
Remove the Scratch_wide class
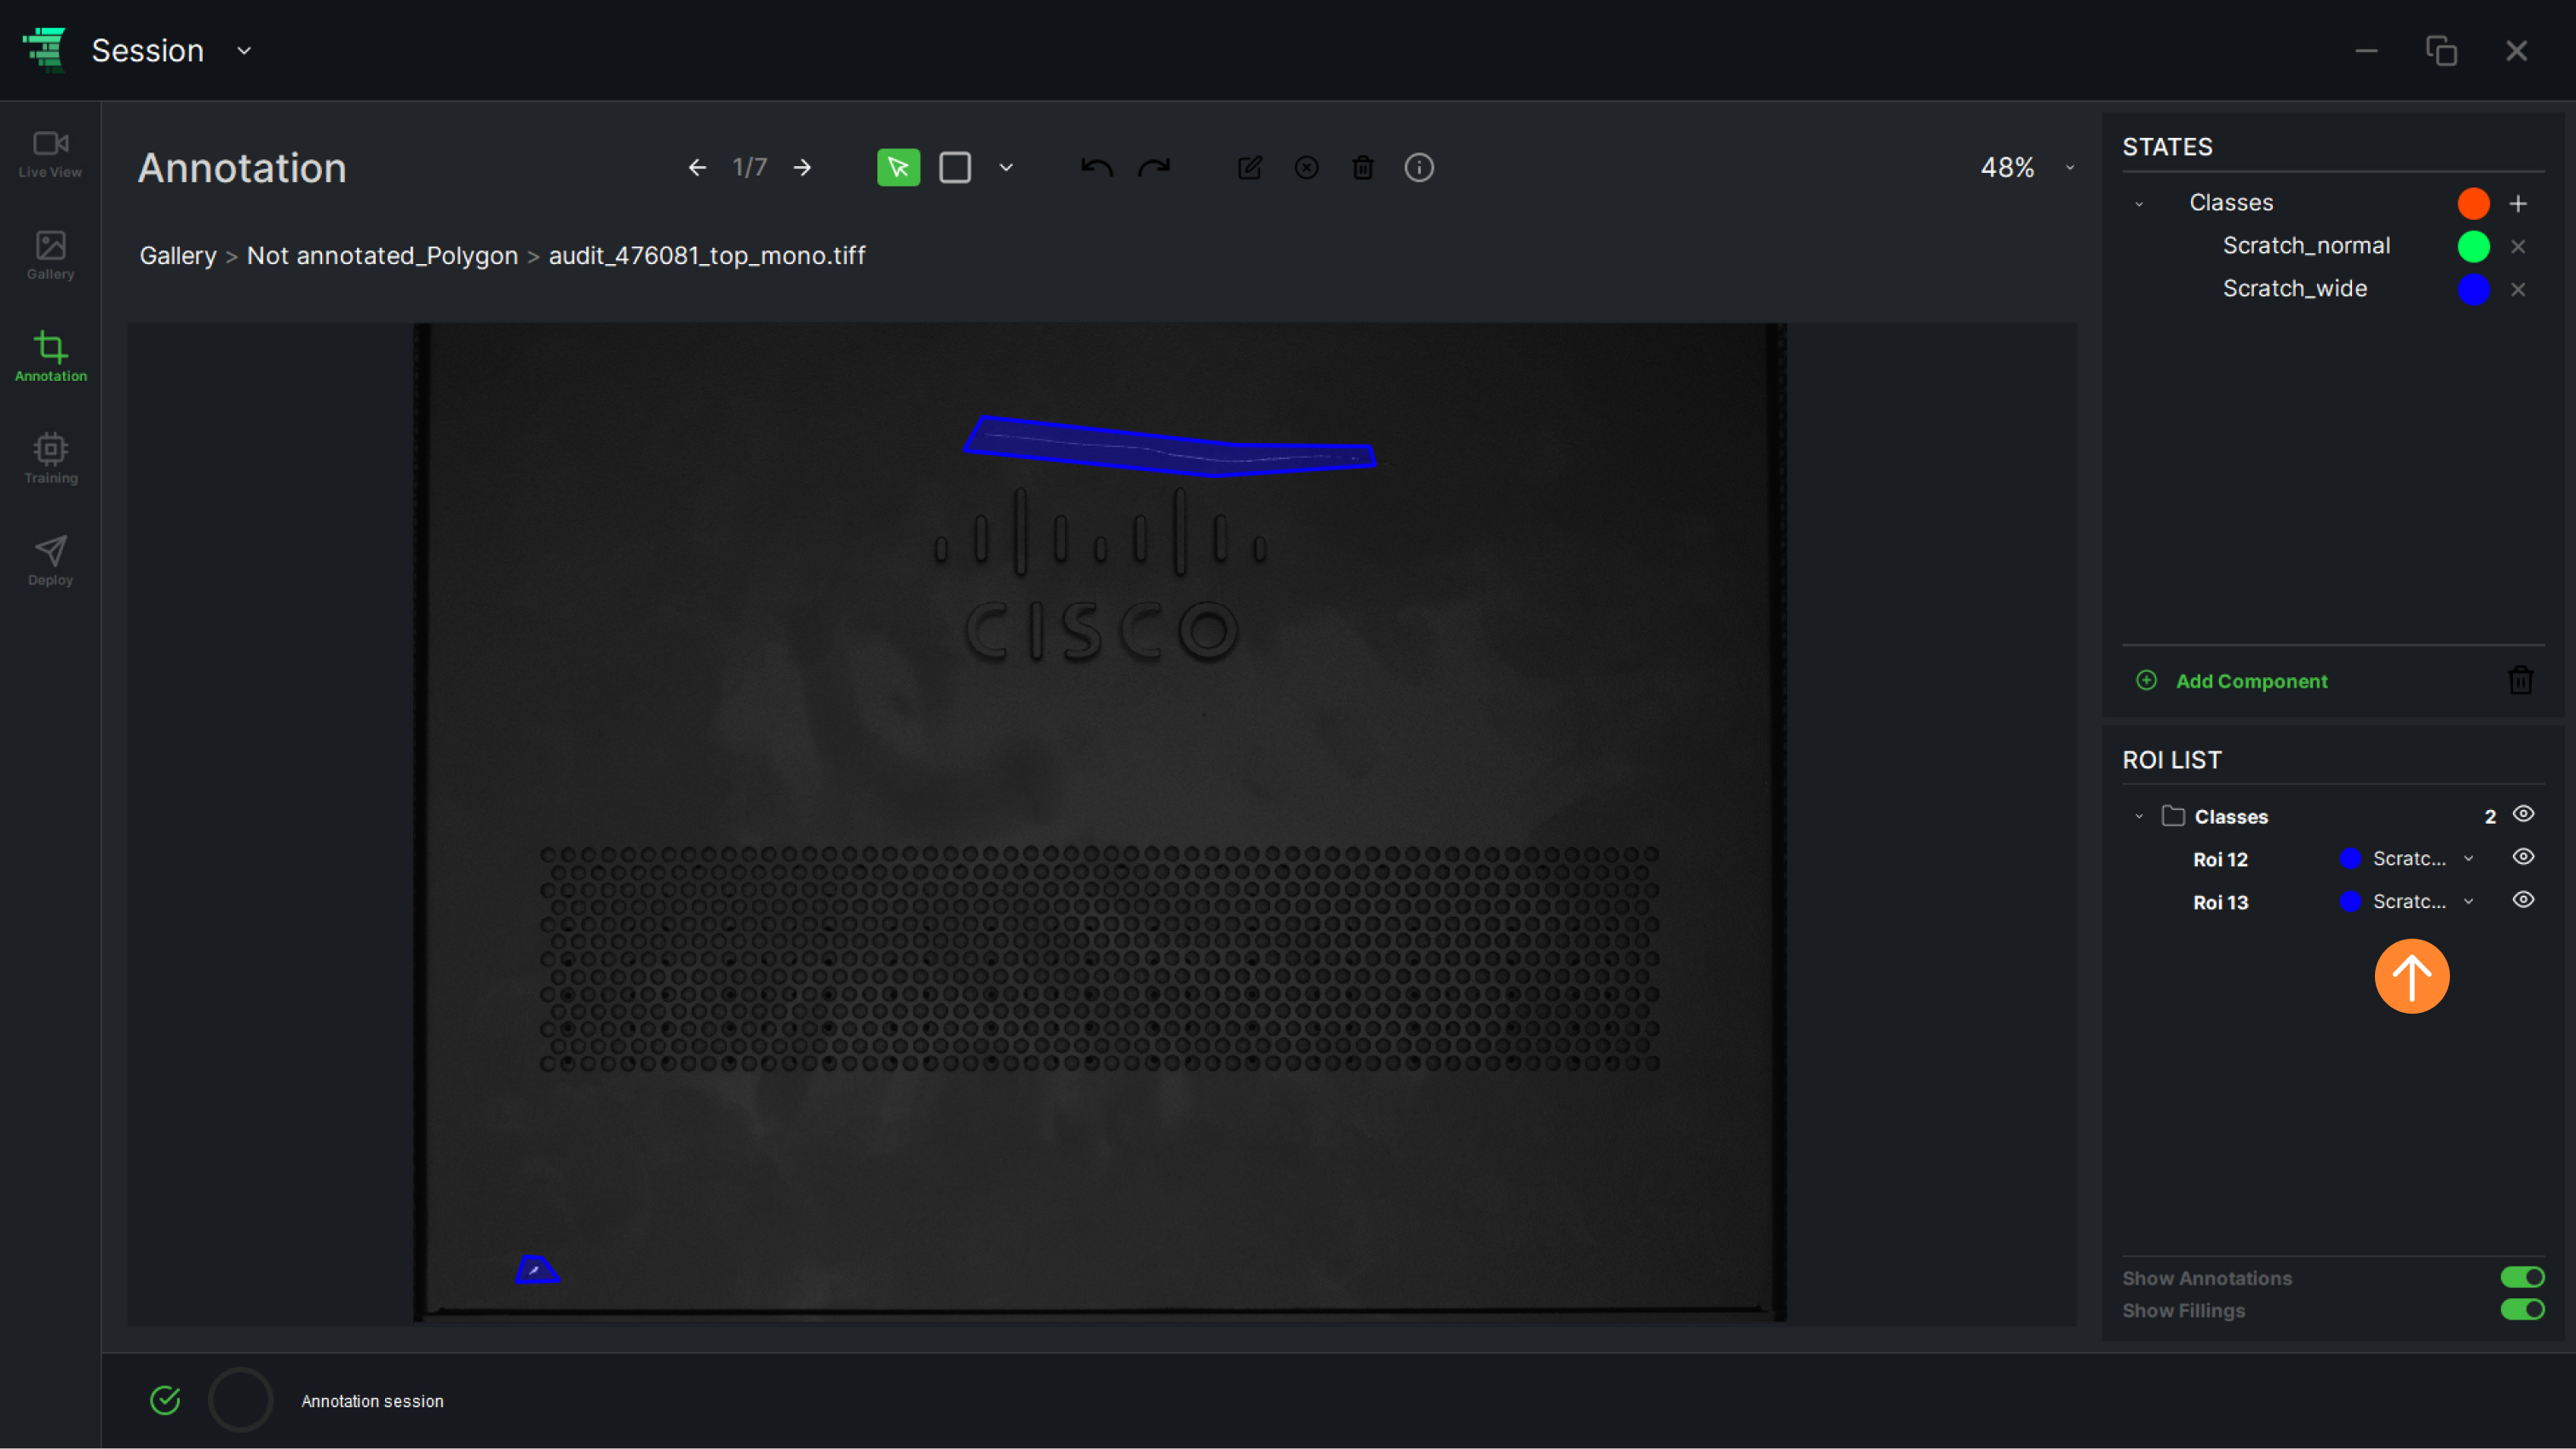coord(2518,289)
